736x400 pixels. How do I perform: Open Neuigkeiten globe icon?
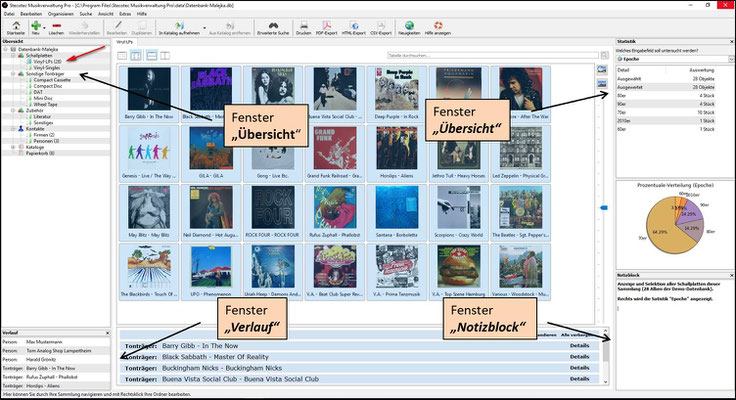409,28
